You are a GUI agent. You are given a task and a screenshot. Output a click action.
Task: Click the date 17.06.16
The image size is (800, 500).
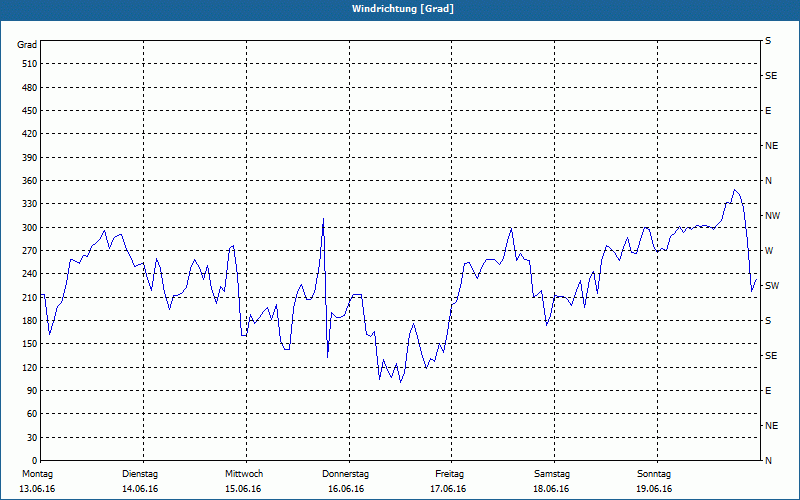point(448,489)
